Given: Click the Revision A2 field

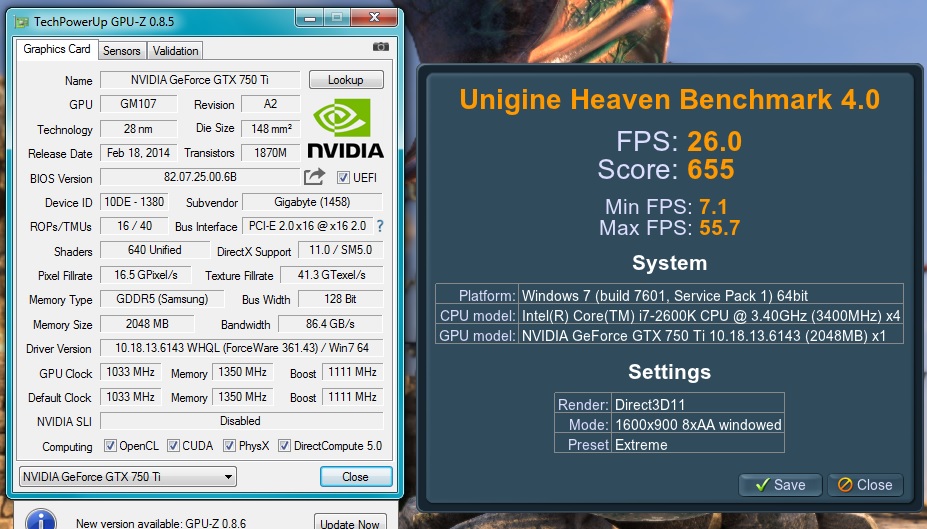Looking at the screenshot, I should click(x=271, y=104).
